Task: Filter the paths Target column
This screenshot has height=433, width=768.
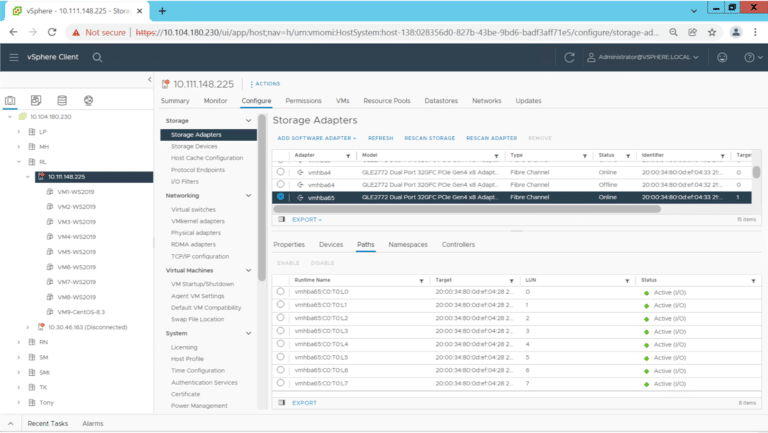Action: (511, 281)
